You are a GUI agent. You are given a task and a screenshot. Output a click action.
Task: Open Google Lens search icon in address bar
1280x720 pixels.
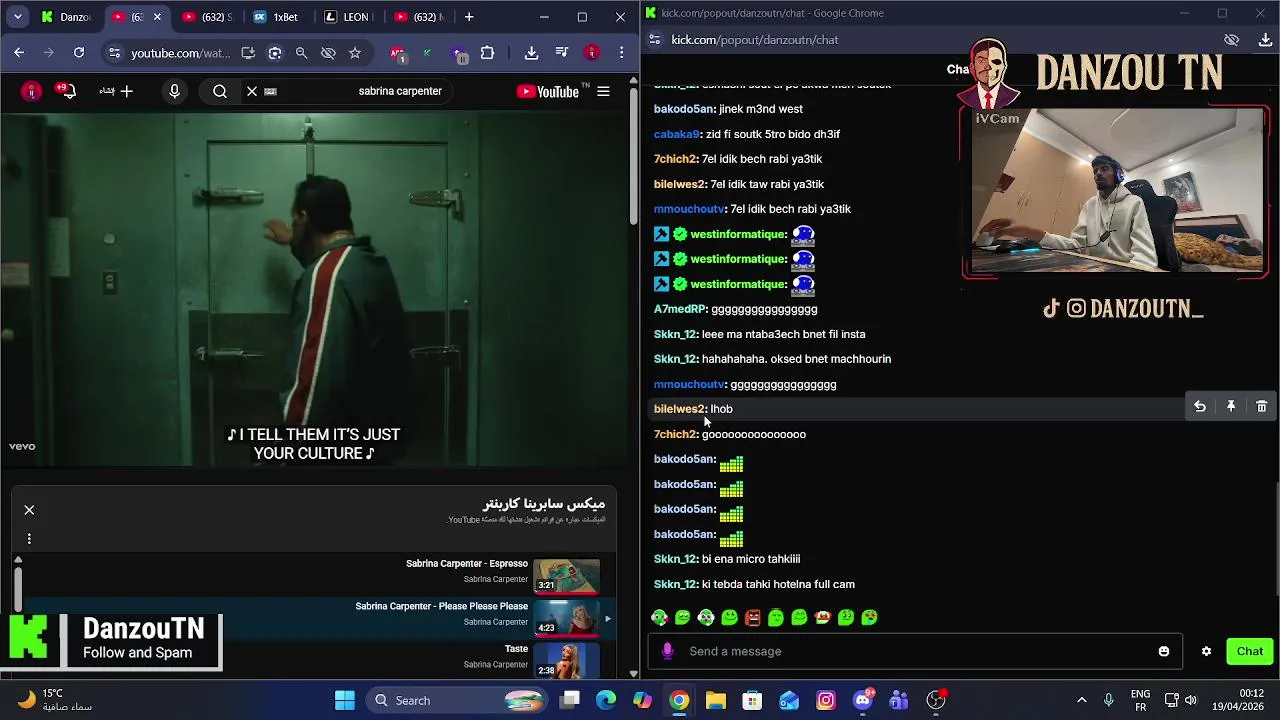tap(275, 53)
